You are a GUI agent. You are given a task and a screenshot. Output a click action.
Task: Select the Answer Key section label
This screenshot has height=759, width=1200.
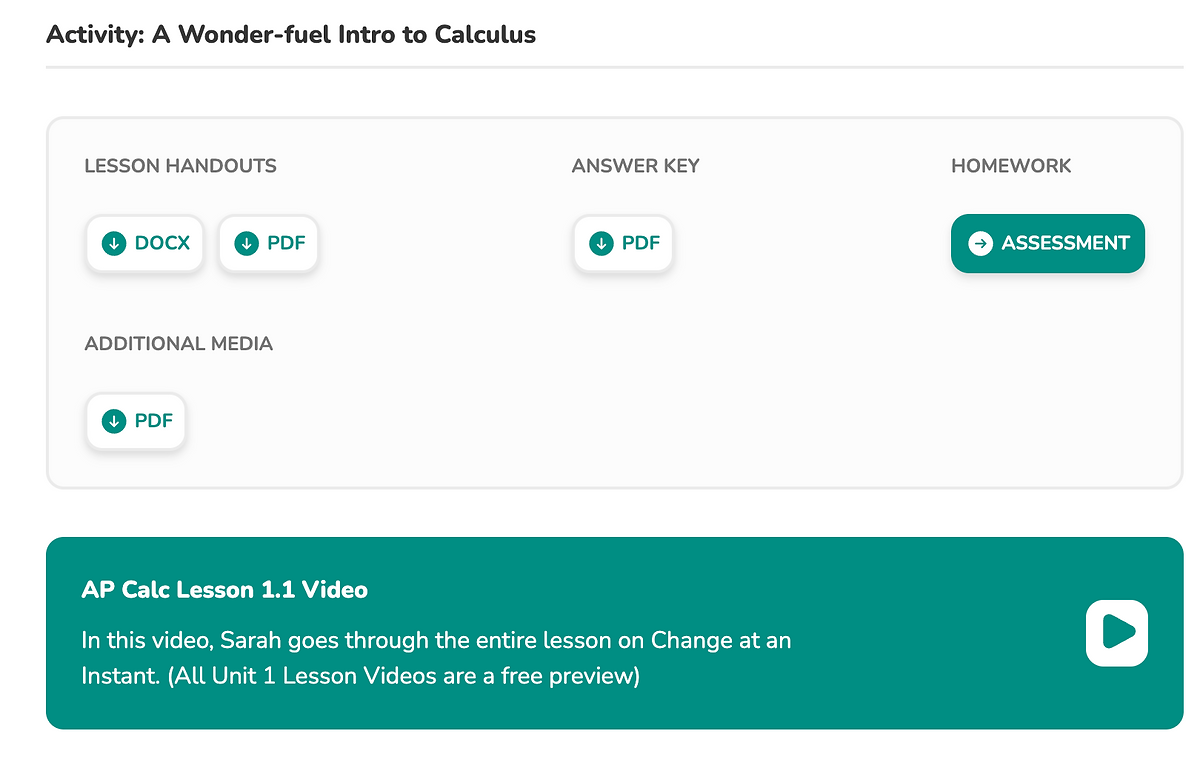pyautogui.click(x=635, y=166)
